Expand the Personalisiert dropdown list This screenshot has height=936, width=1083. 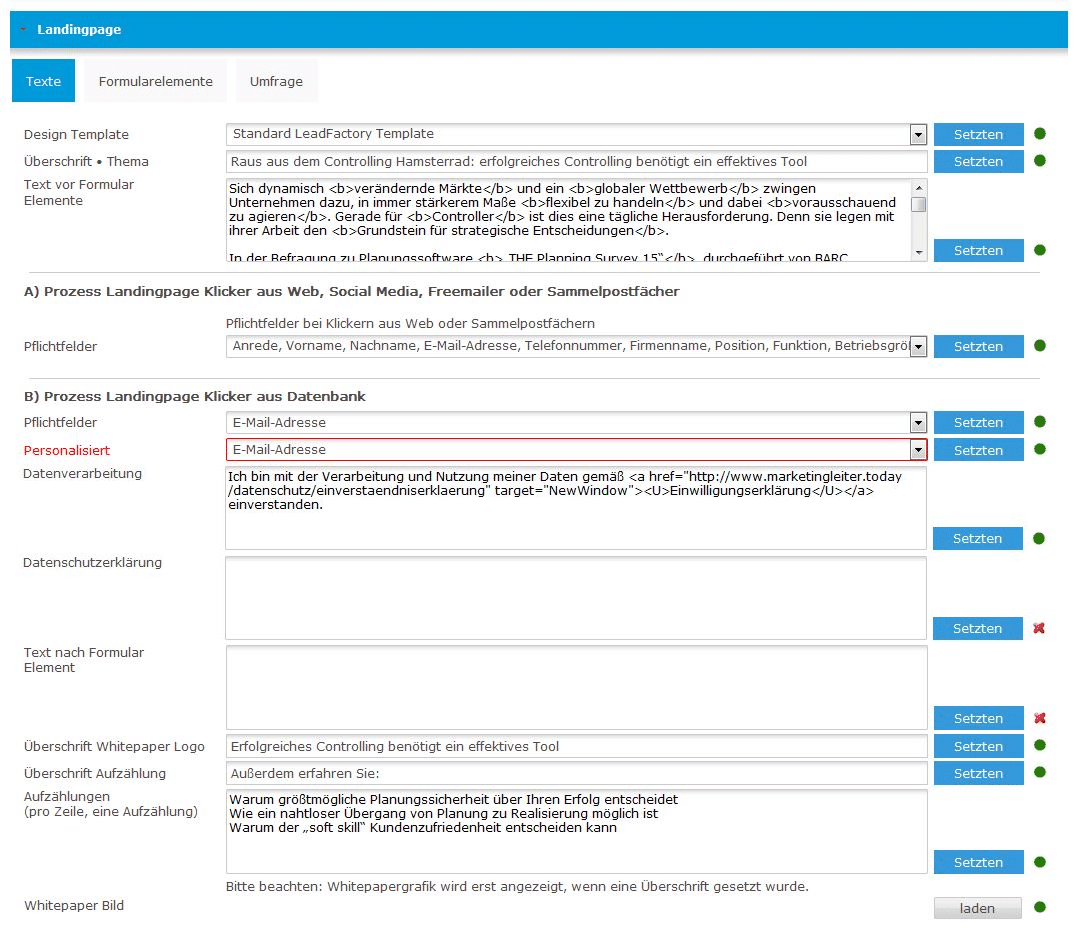pyautogui.click(x=918, y=450)
